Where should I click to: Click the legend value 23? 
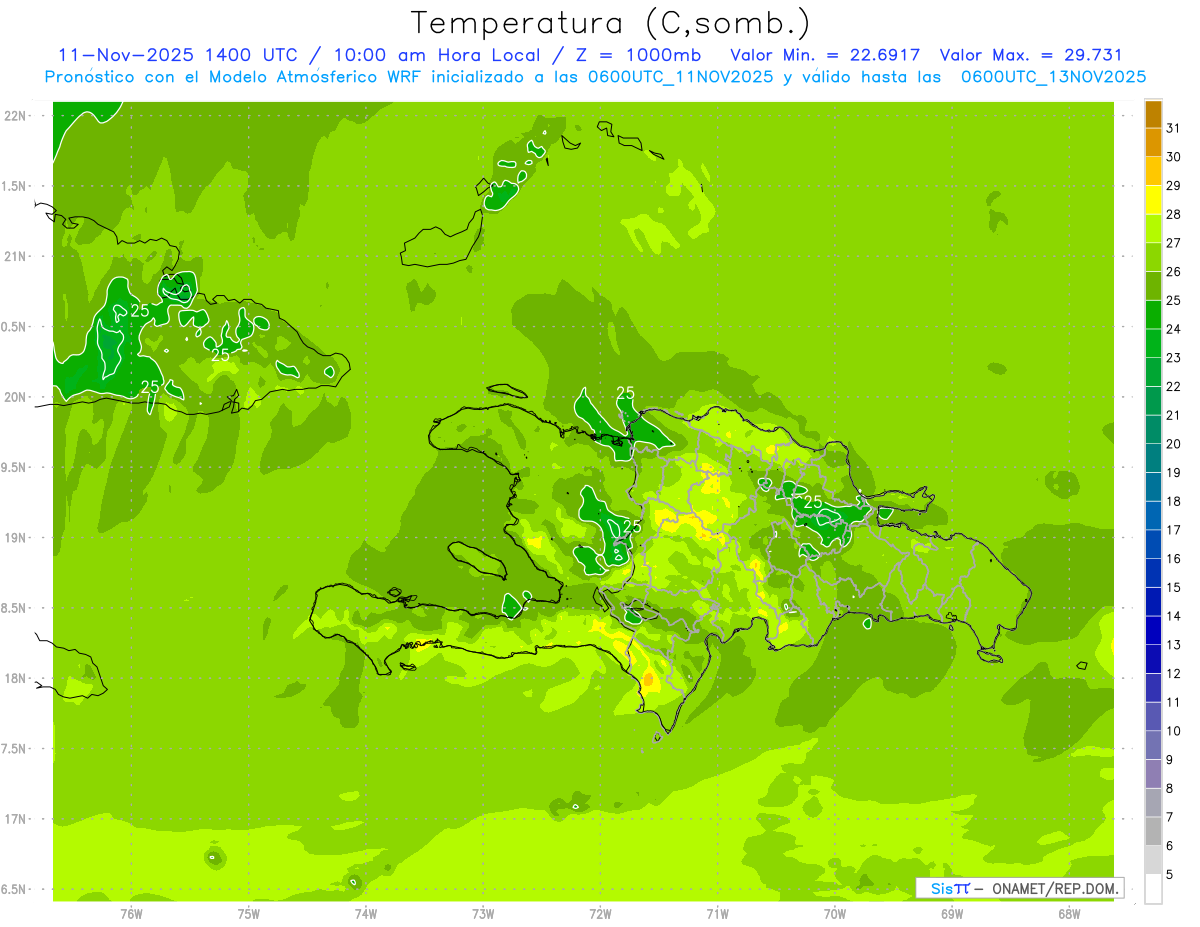[x=1173, y=358]
